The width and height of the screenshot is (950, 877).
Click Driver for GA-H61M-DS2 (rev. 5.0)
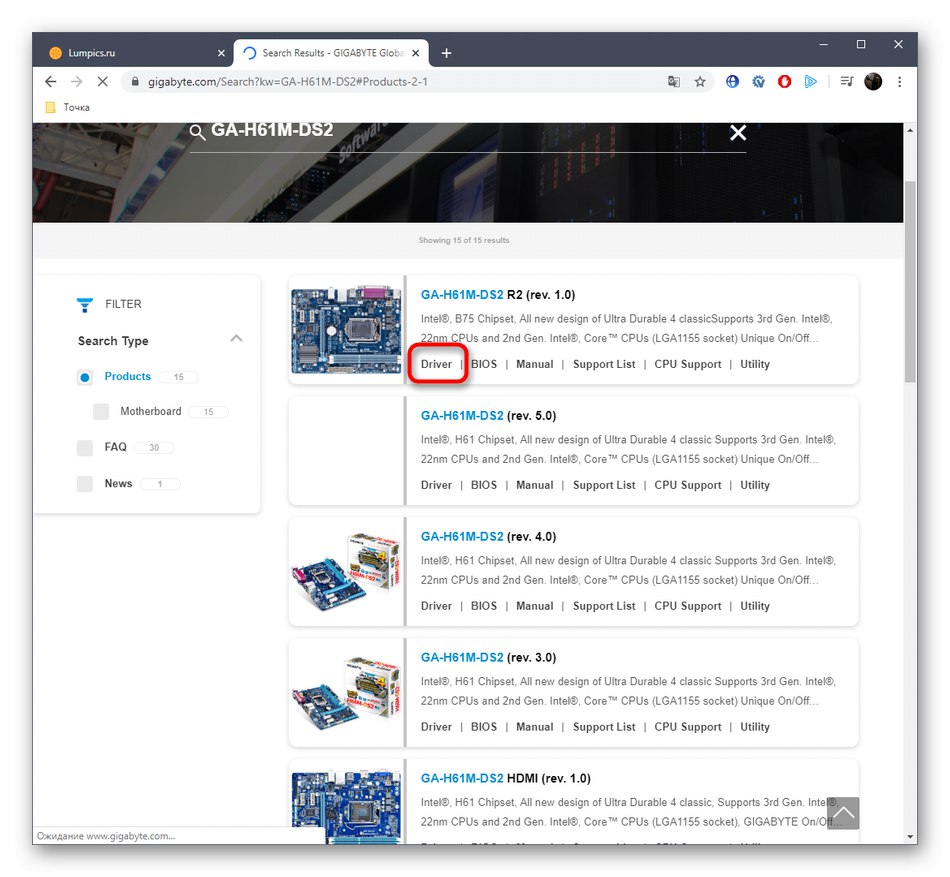[x=436, y=484]
